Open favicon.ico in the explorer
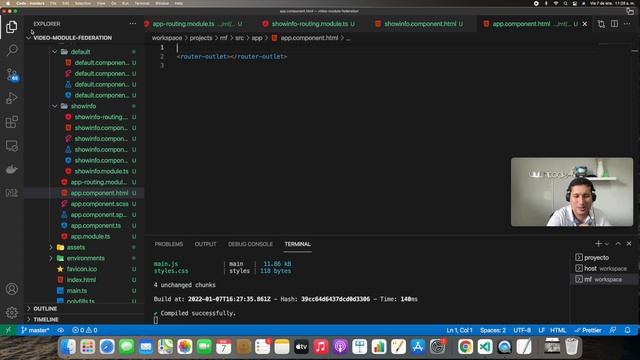This screenshot has width=640, height=360. point(82,269)
